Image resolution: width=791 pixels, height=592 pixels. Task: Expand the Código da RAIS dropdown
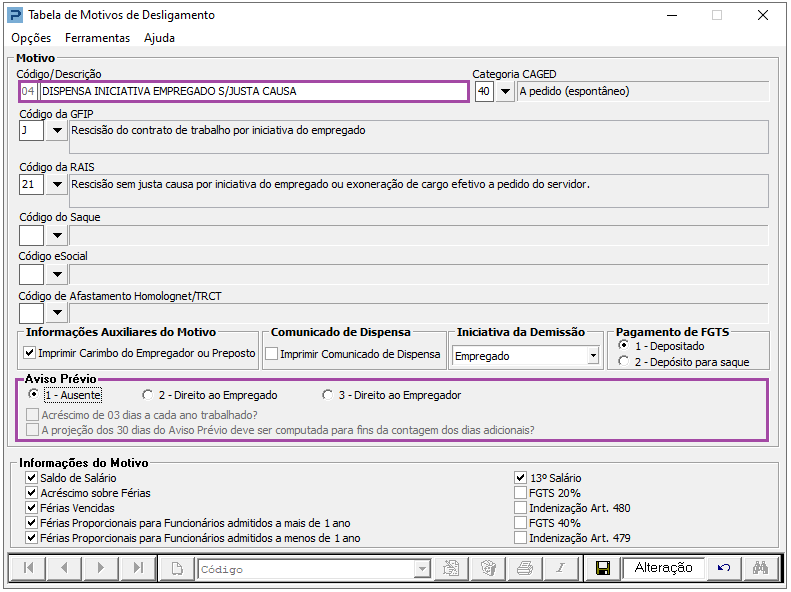point(56,184)
